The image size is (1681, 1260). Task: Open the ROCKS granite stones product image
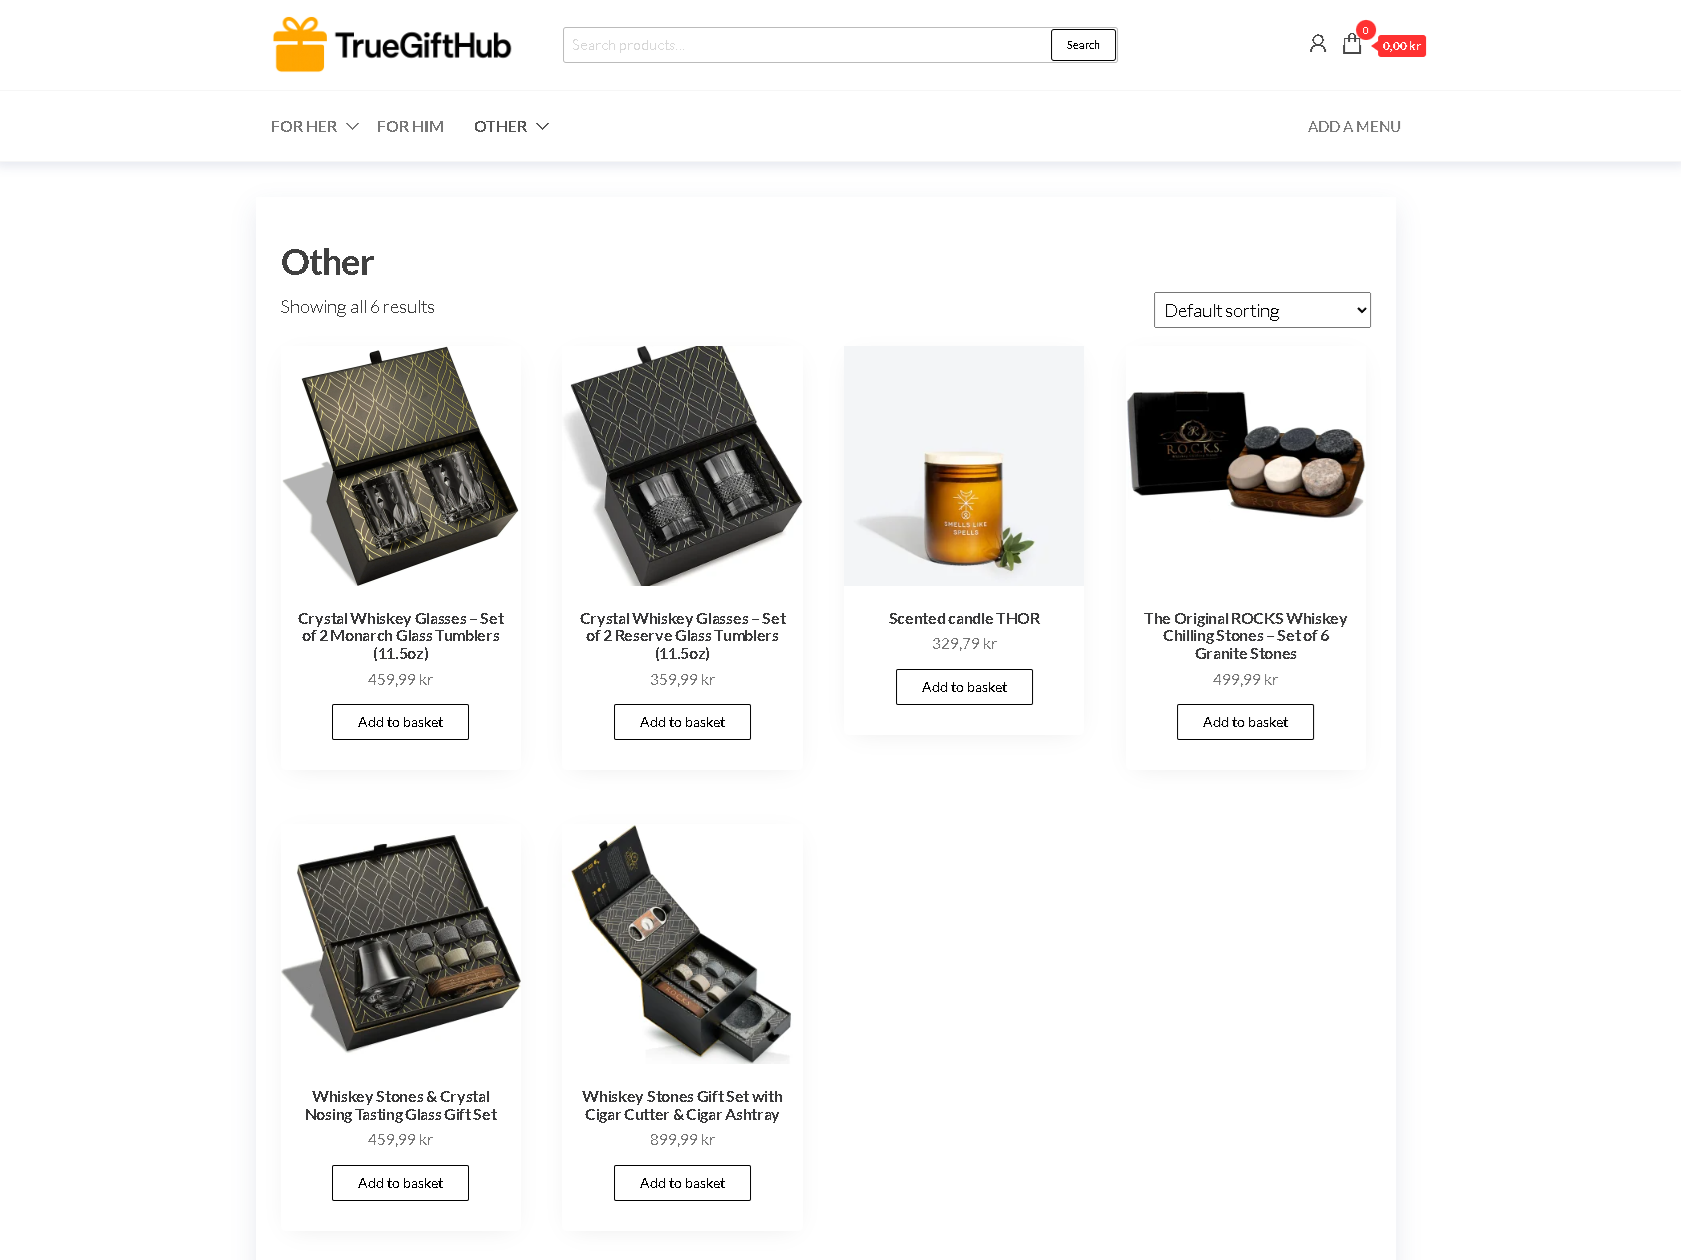click(x=1245, y=466)
